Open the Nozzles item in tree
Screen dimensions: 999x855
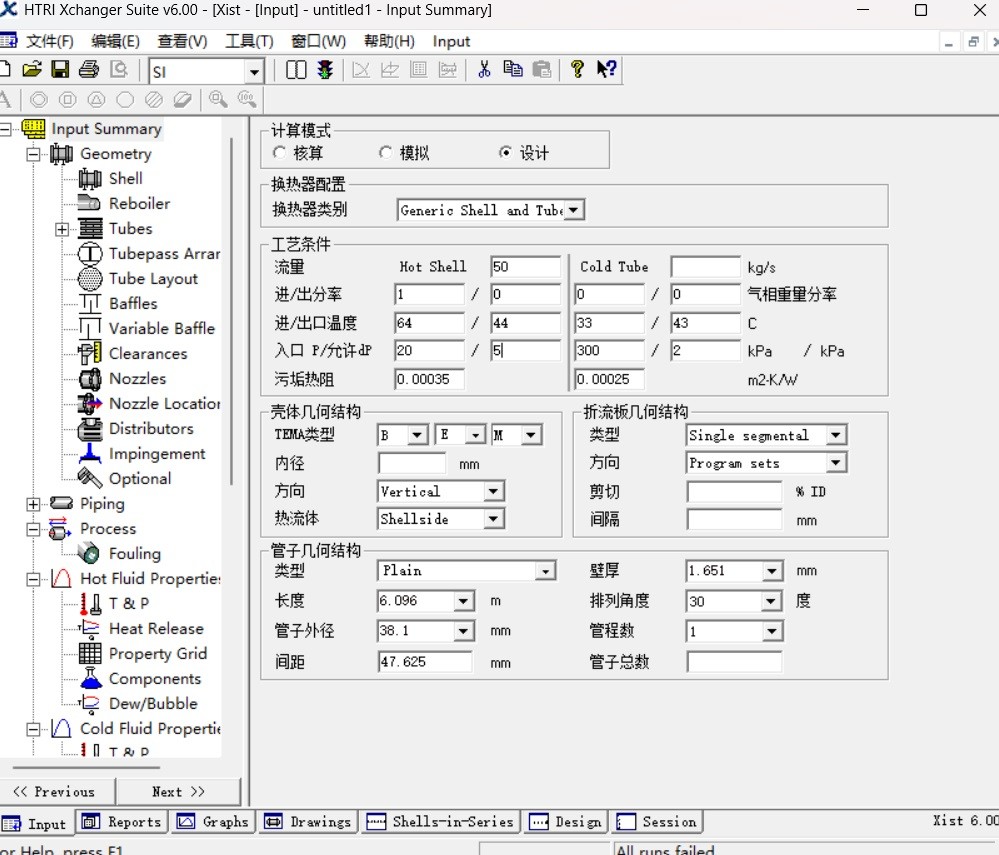[137, 378]
